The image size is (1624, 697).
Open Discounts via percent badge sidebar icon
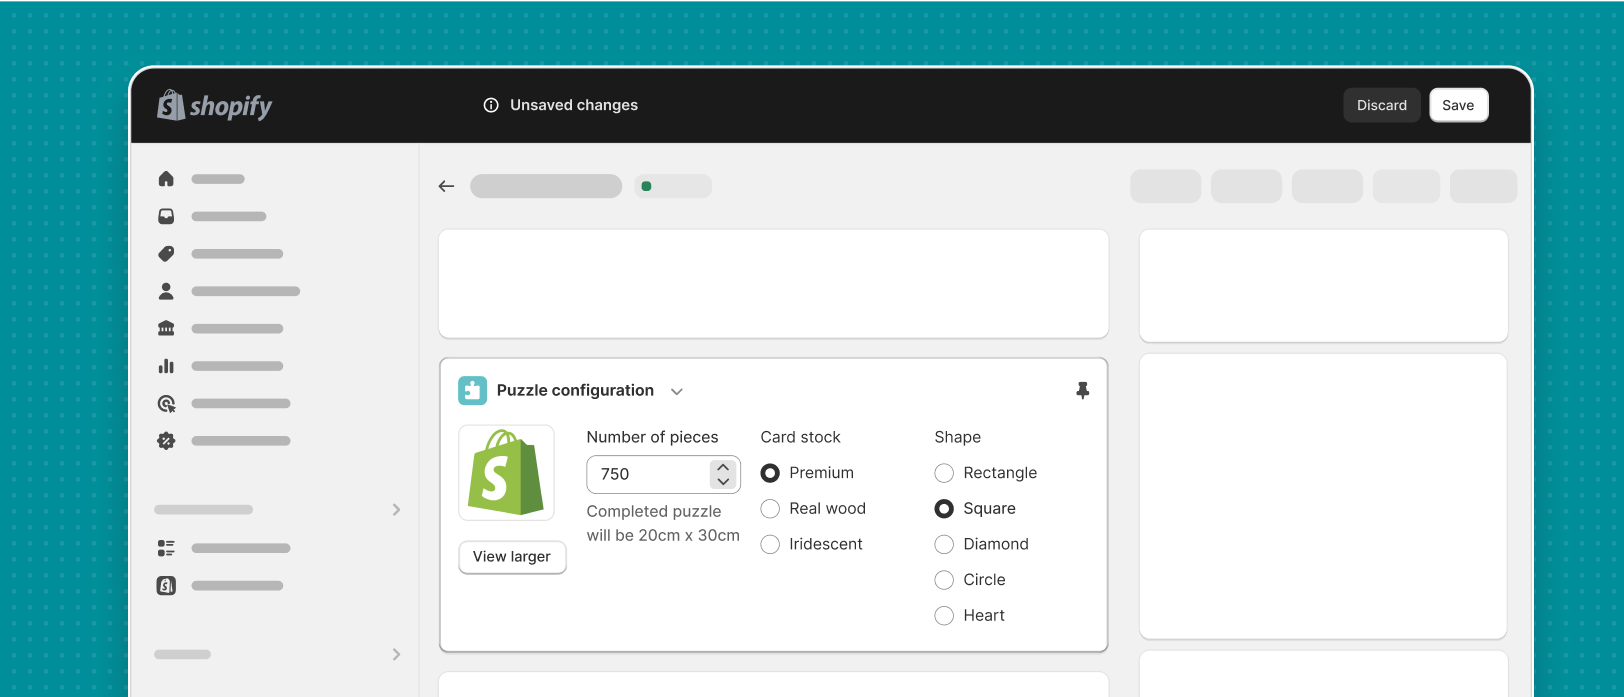pos(166,441)
